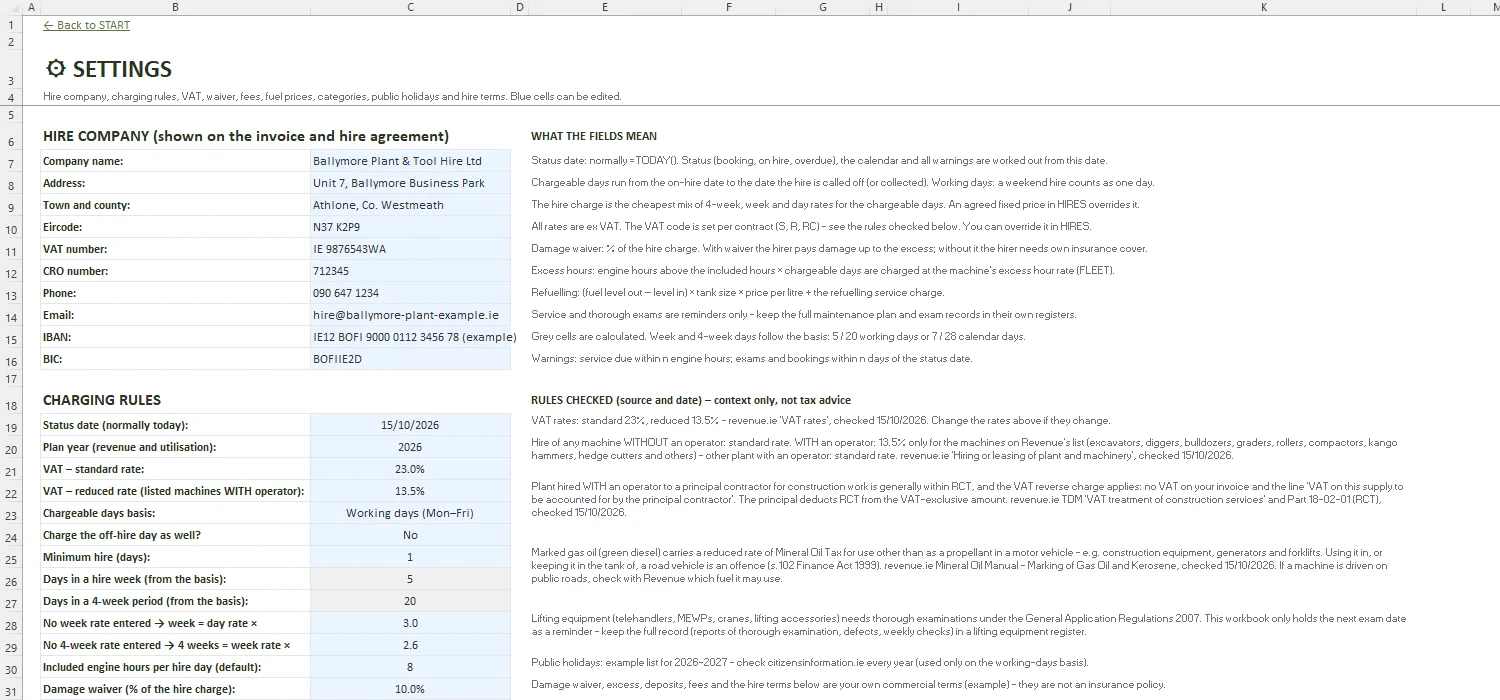
Task: Click the settings gear icon beside SETTINGS
Action: [x=56, y=69]
